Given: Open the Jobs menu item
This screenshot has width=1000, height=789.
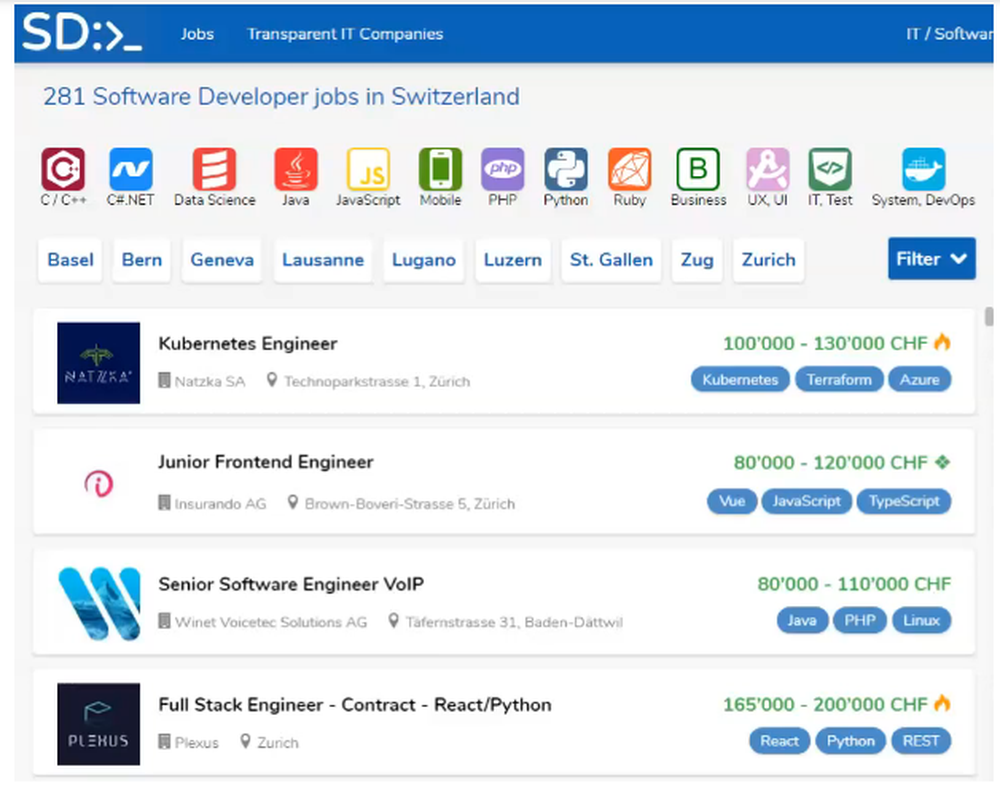Looking at the screenshot, I should 197,34.
